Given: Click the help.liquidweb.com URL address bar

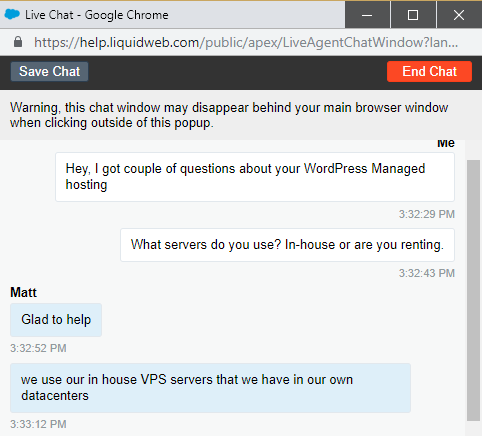Looking at the screenshot, I should point(246,42).
